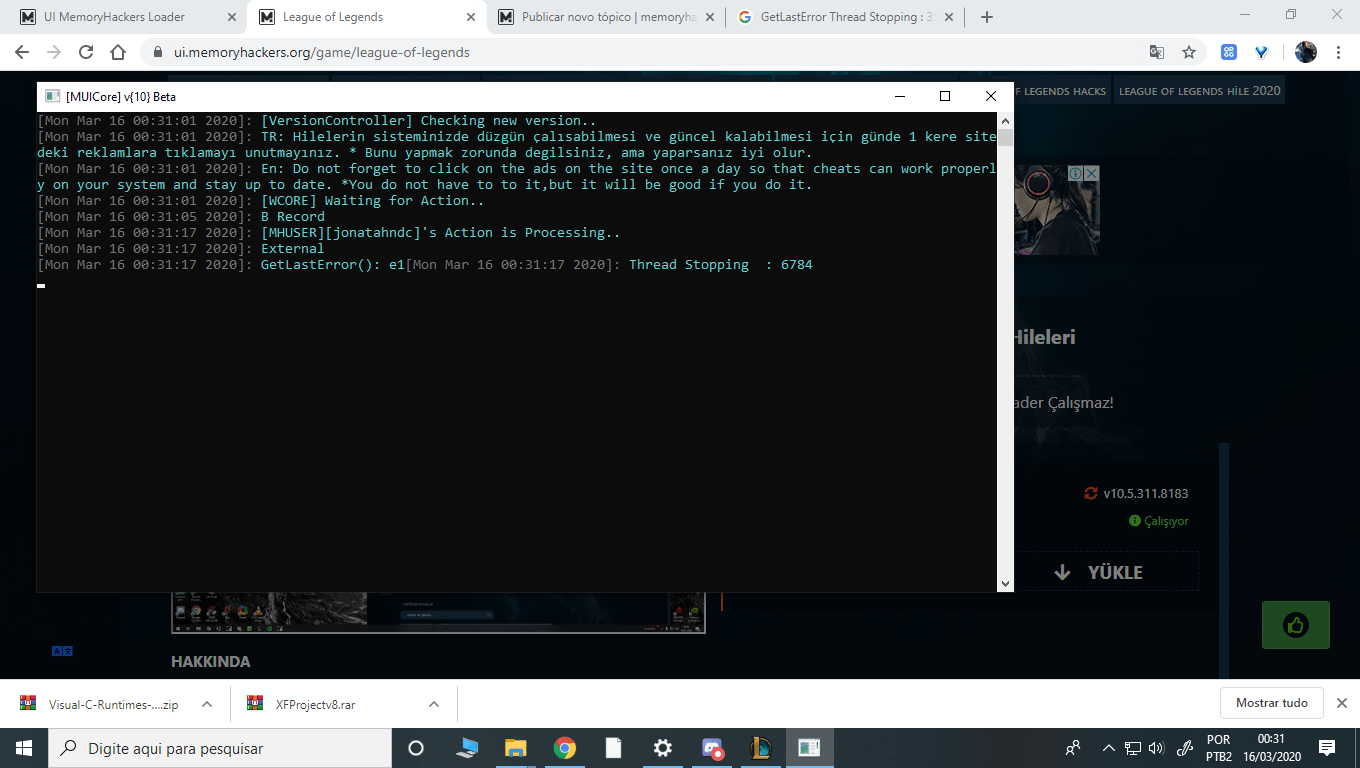
Task: Open the computer icon app in taskbar
Action: 467,748
